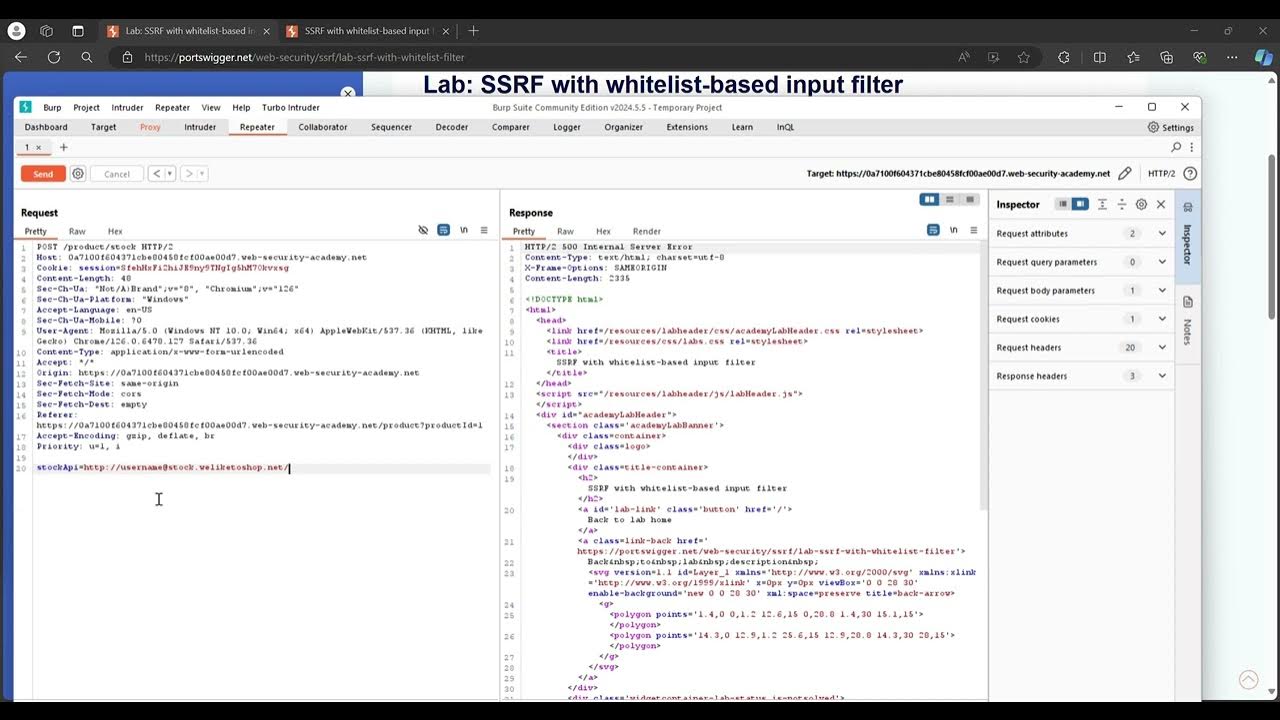The width and height of the screenshot is (1280, 720).
Task: Open the Project menu
Action: point(86,107)
